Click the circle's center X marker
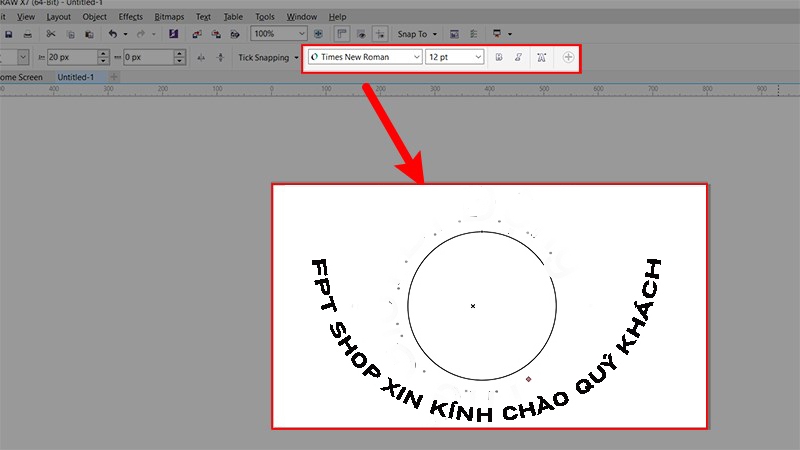Viewport: 800px width, 450px height. coord(473,306)
